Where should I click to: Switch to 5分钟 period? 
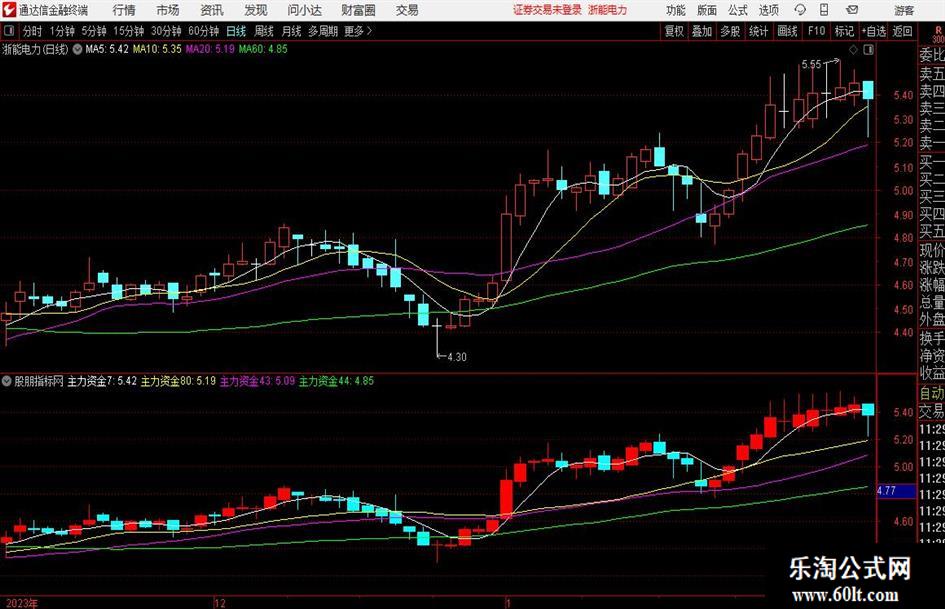(93, 31)
